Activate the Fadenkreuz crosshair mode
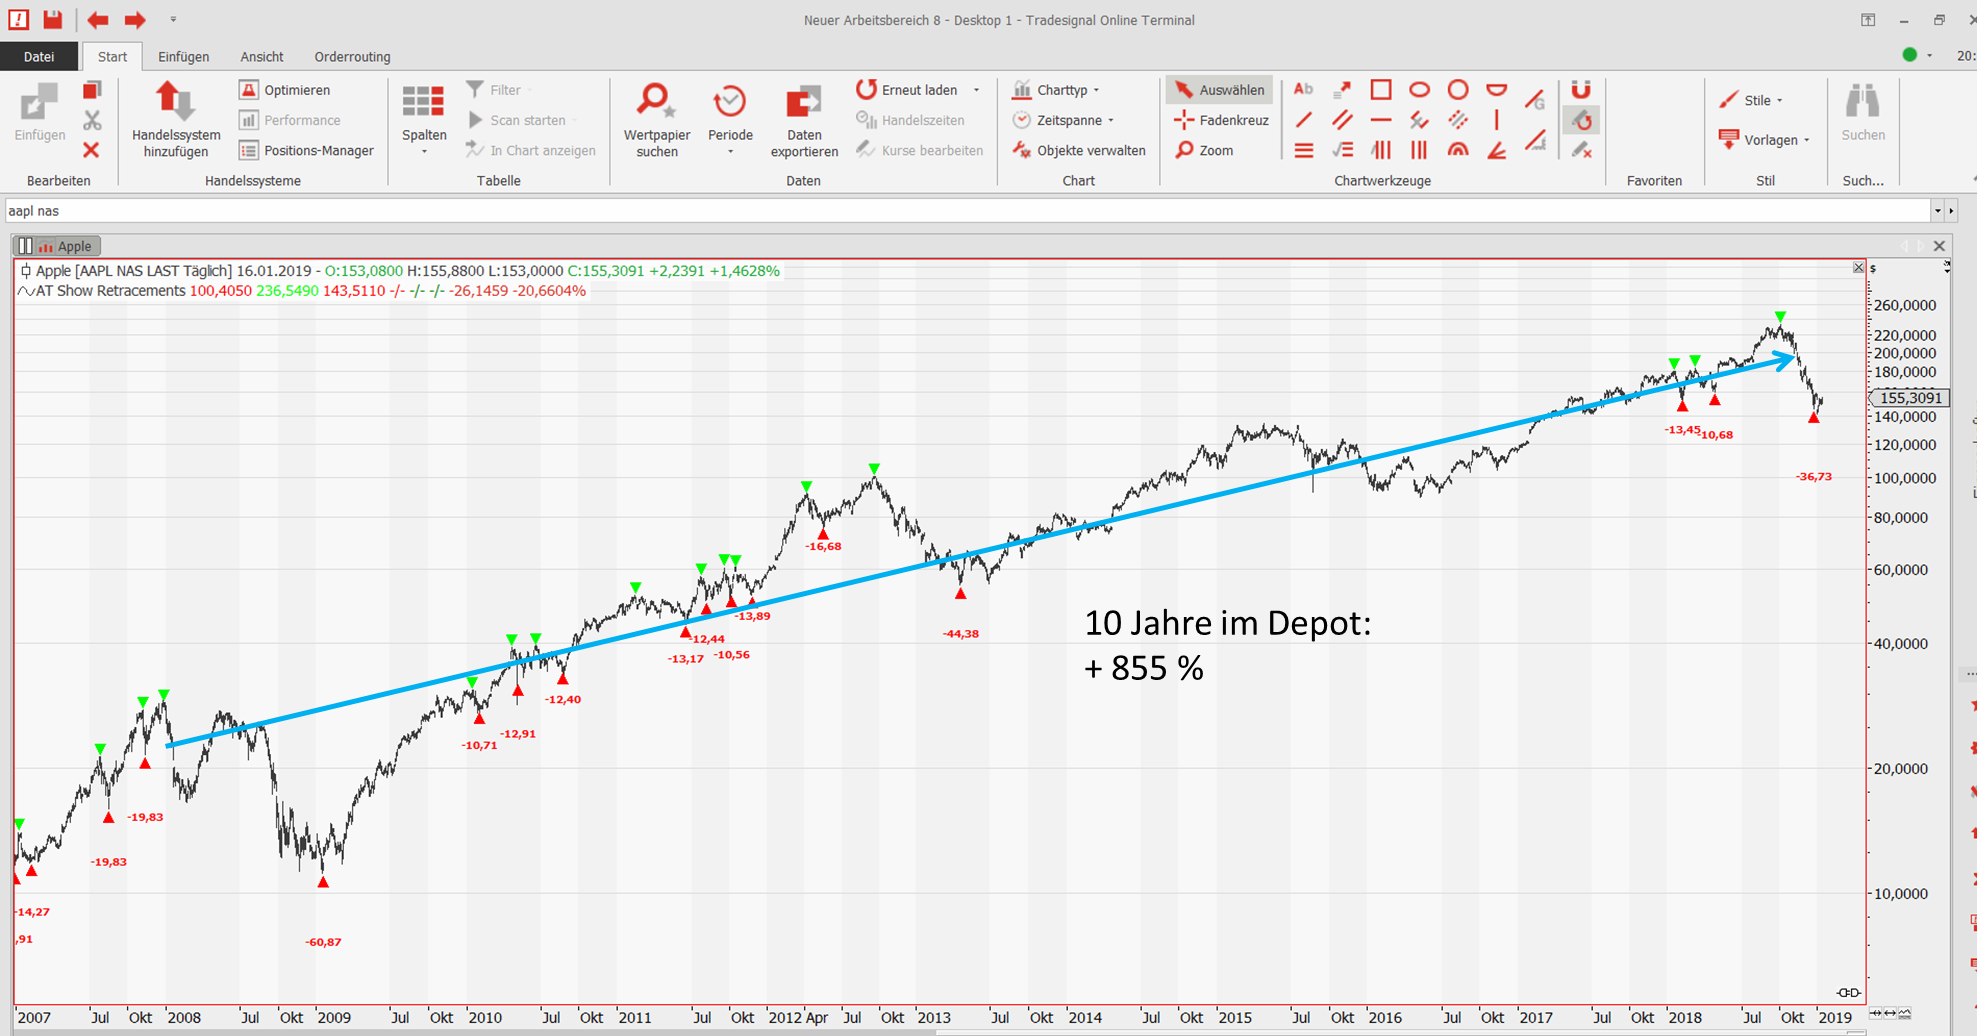Screen dimensions: 1977x1036 coord(1221,120)
